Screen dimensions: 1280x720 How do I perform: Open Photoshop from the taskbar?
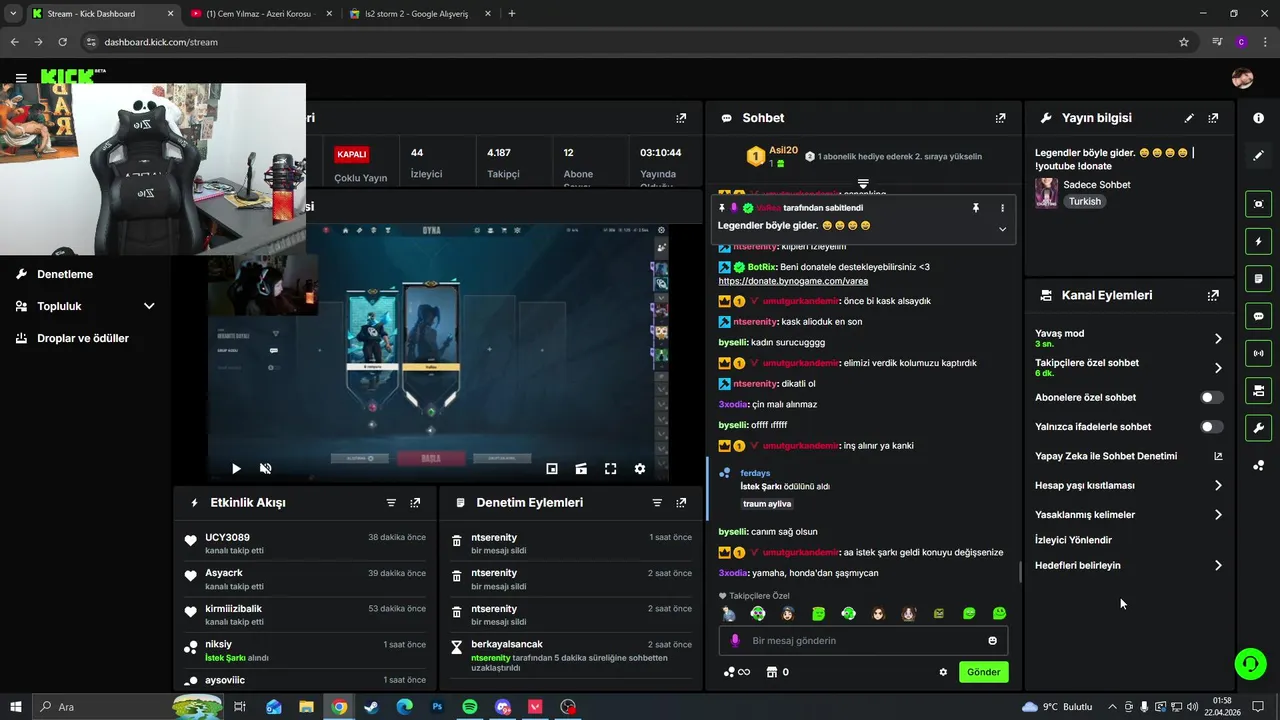pyautogui.click(x=437, y=707)
